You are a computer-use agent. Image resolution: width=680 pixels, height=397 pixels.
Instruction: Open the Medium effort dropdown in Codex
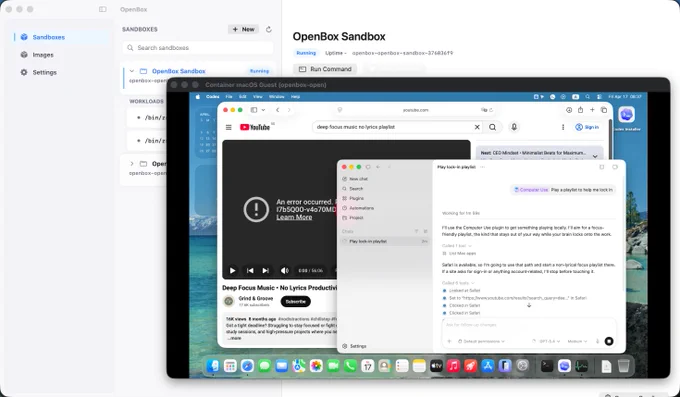tap(577, 341)
